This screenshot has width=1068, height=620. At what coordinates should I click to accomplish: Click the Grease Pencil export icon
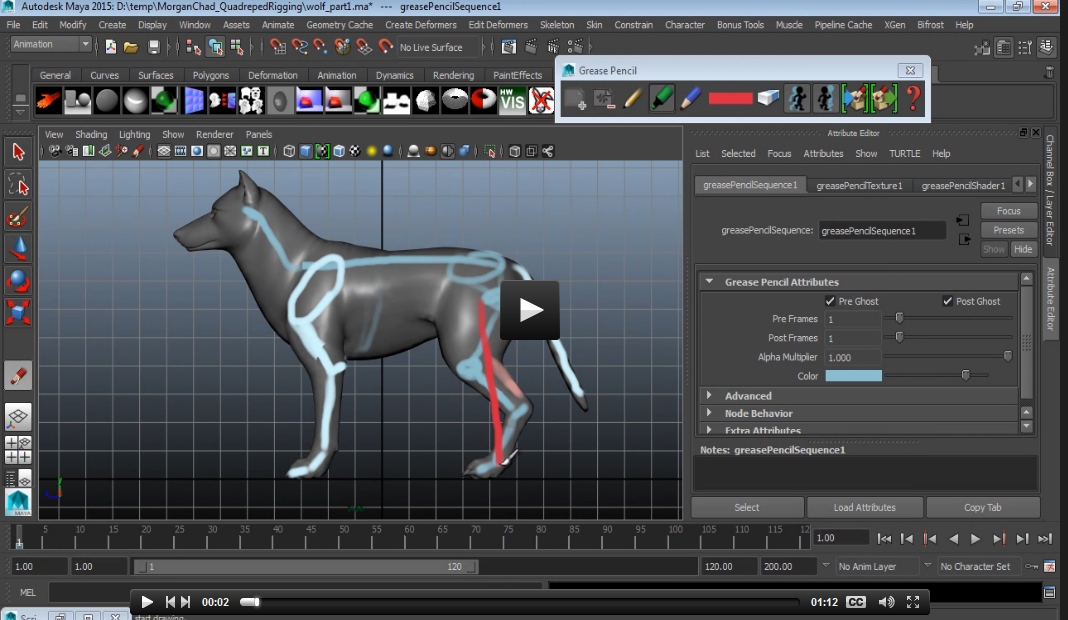(883, 99)
